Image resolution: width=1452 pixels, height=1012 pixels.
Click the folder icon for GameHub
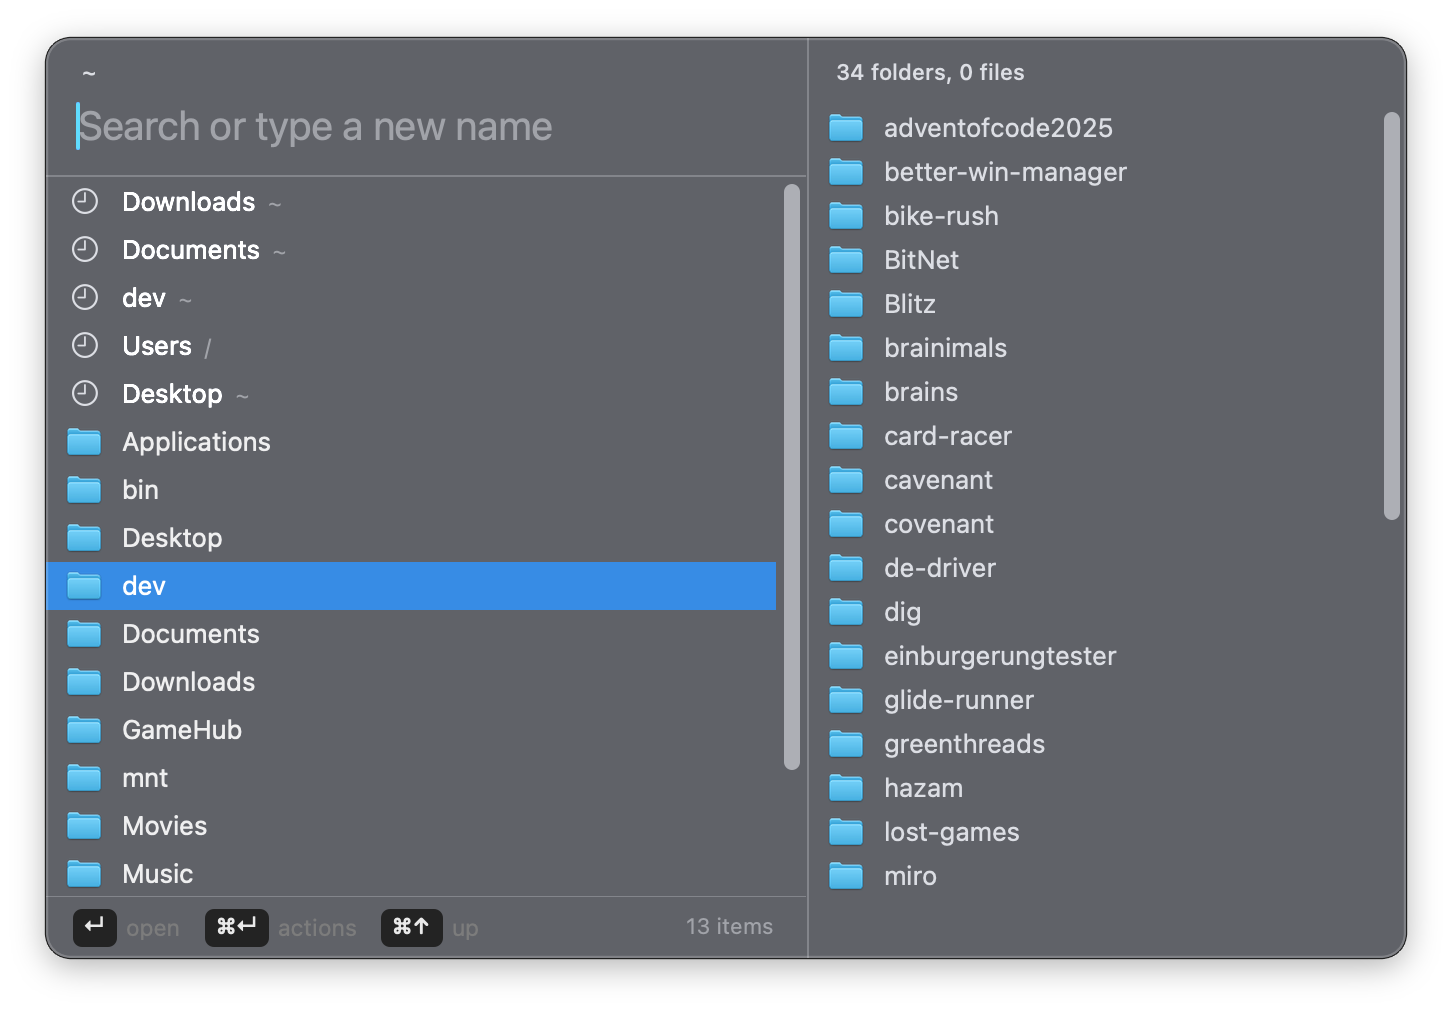pyautogui.click(x=84, y=730)
